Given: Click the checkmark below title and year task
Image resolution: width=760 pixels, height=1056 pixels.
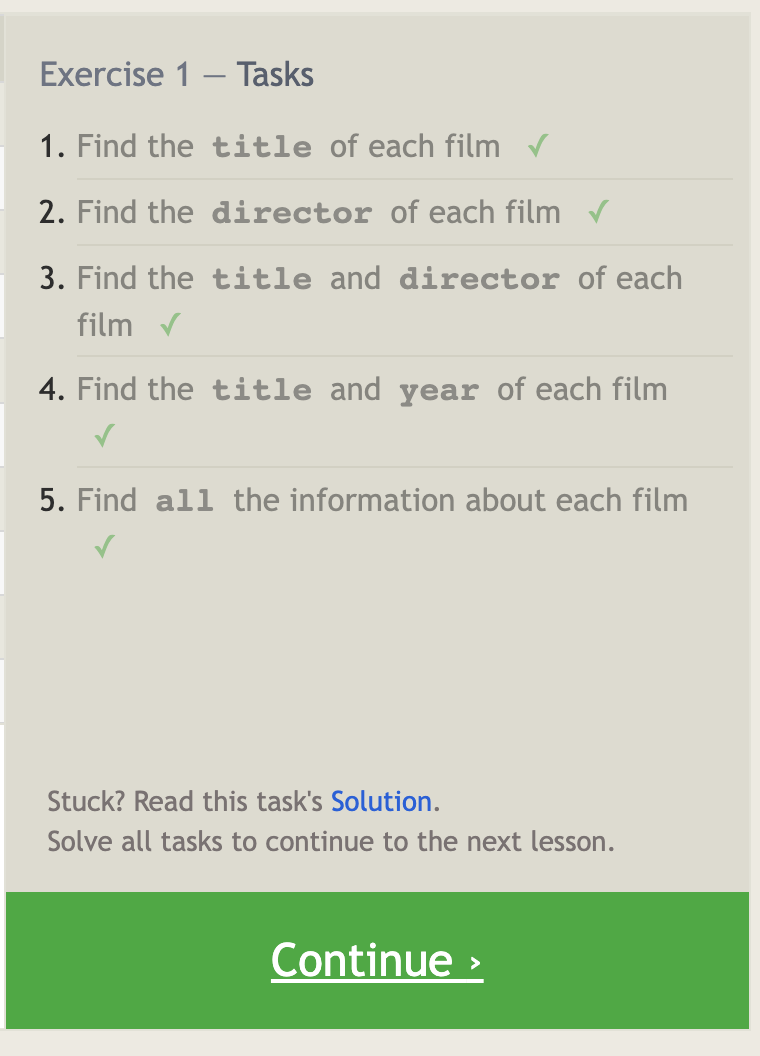Looking at the screenshot, I should pos(104,435).
